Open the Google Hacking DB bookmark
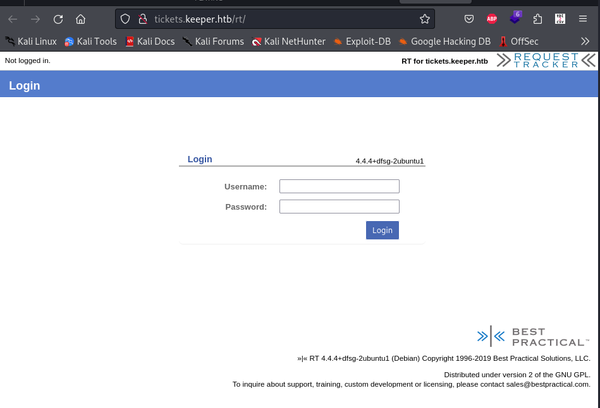 click(447, 41)
